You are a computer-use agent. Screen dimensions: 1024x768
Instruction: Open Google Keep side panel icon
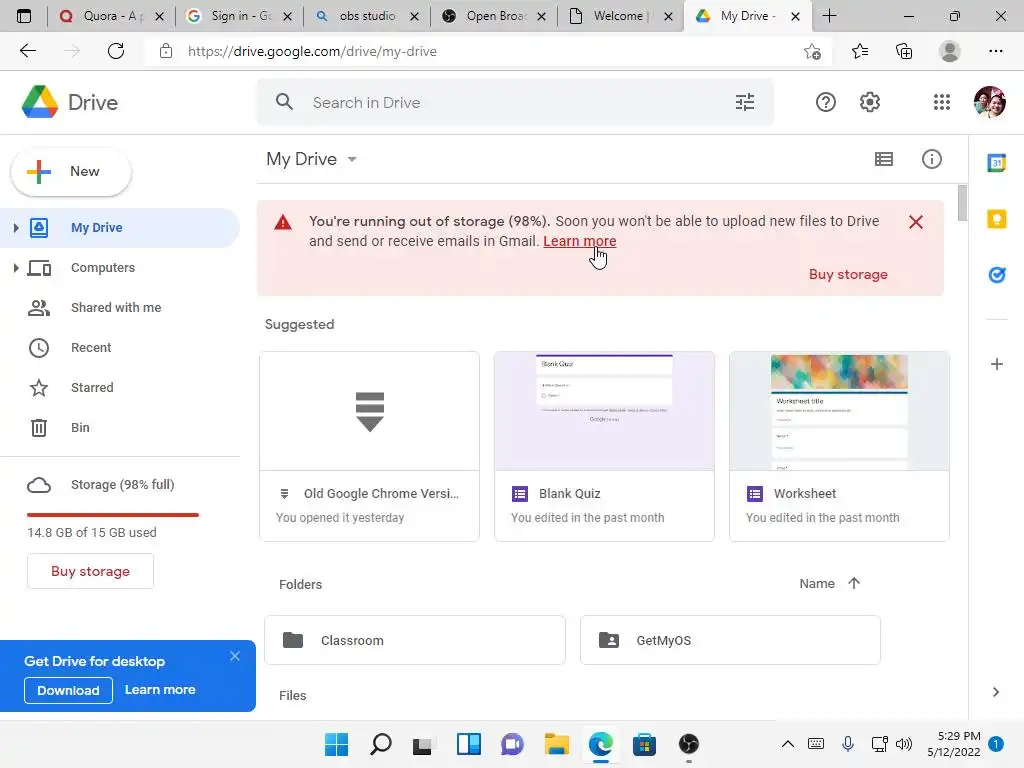pyautogui.click(x=997, y=219)
